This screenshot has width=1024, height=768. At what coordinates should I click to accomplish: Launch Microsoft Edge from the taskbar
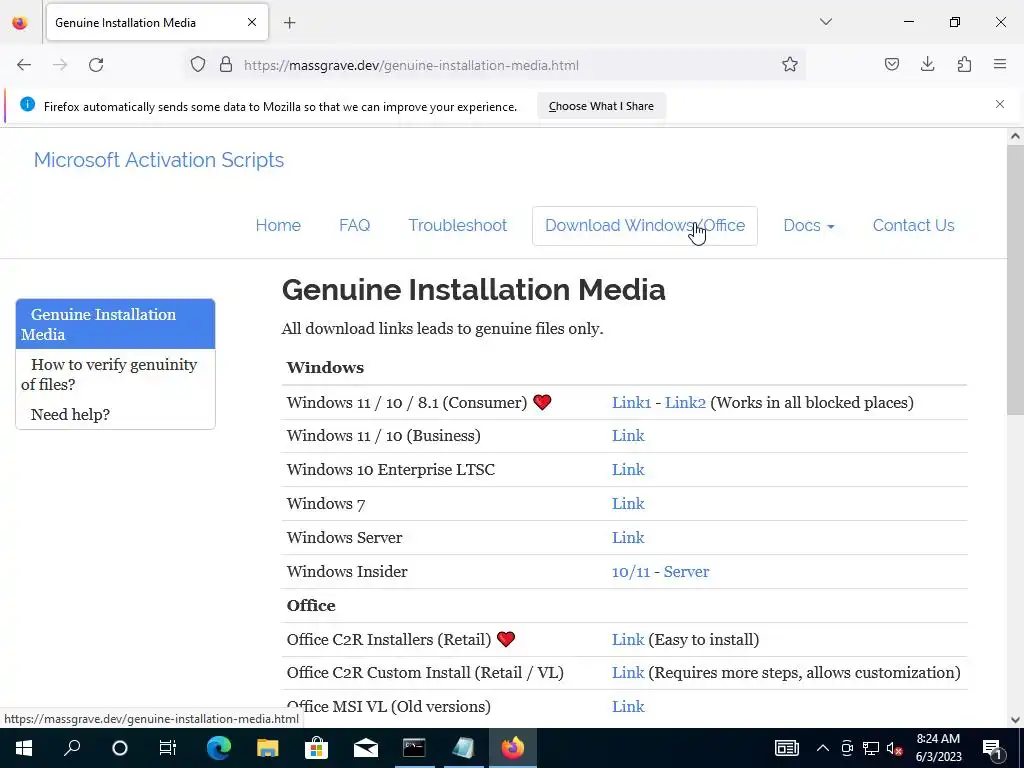point(219,748)
